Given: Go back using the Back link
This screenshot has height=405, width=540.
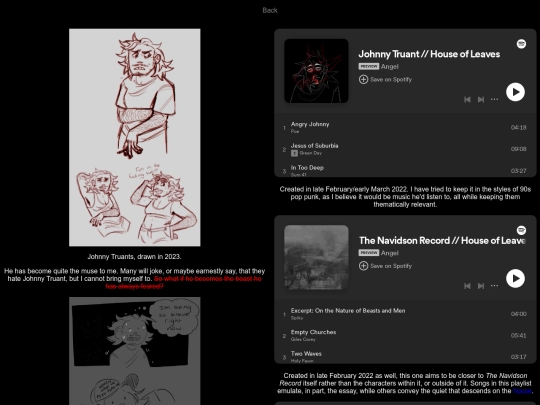Looking at the screenshot, I should point(270,10).
